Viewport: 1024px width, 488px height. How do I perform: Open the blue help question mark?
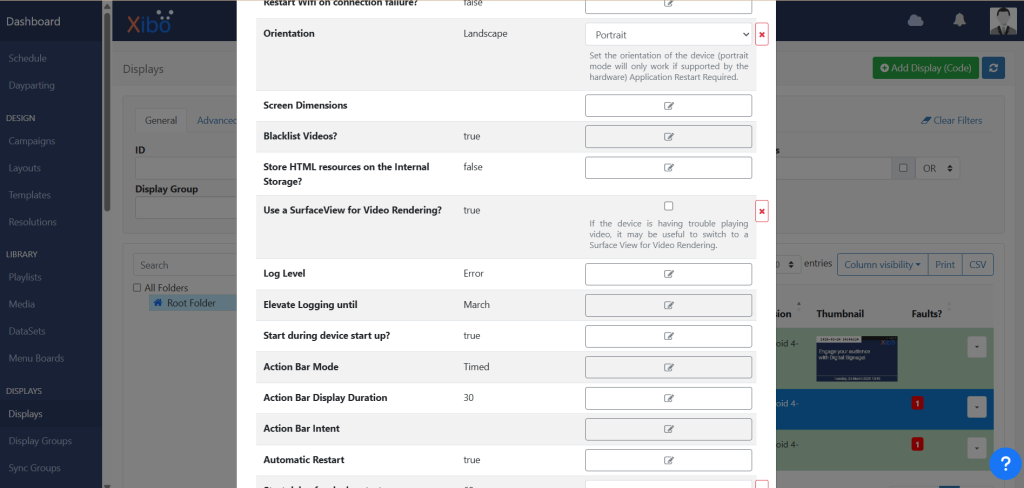pyautogui.click(x=1003, y=463)
